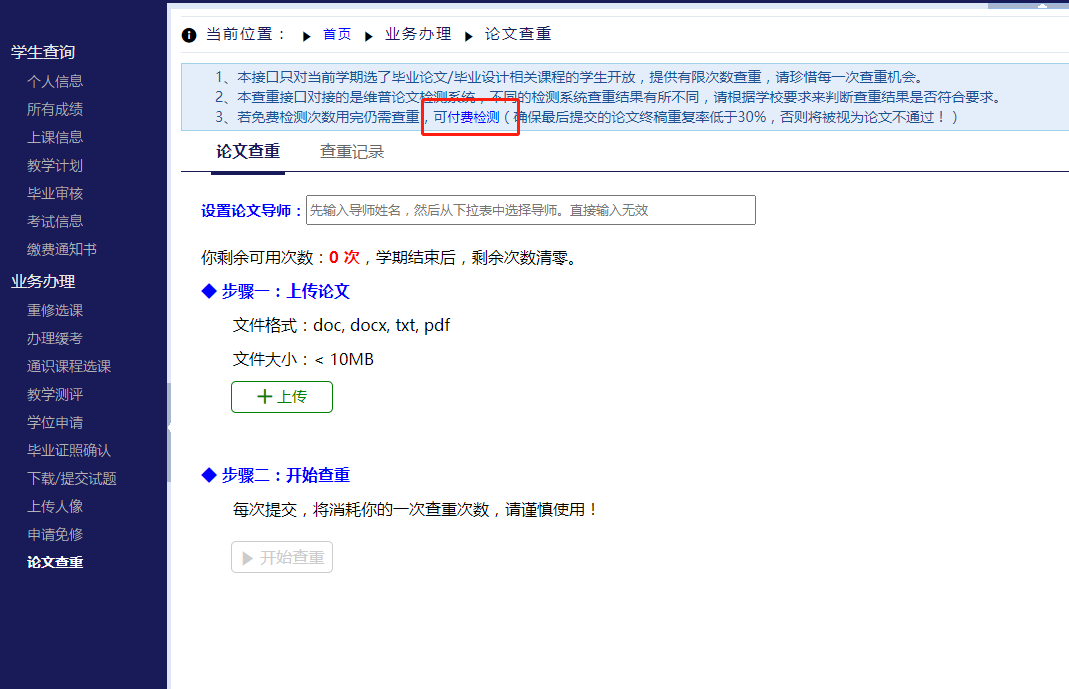Select 教学计划 from the sidebar
This screenshot has width=1069, height=689.
pos(55,165)
